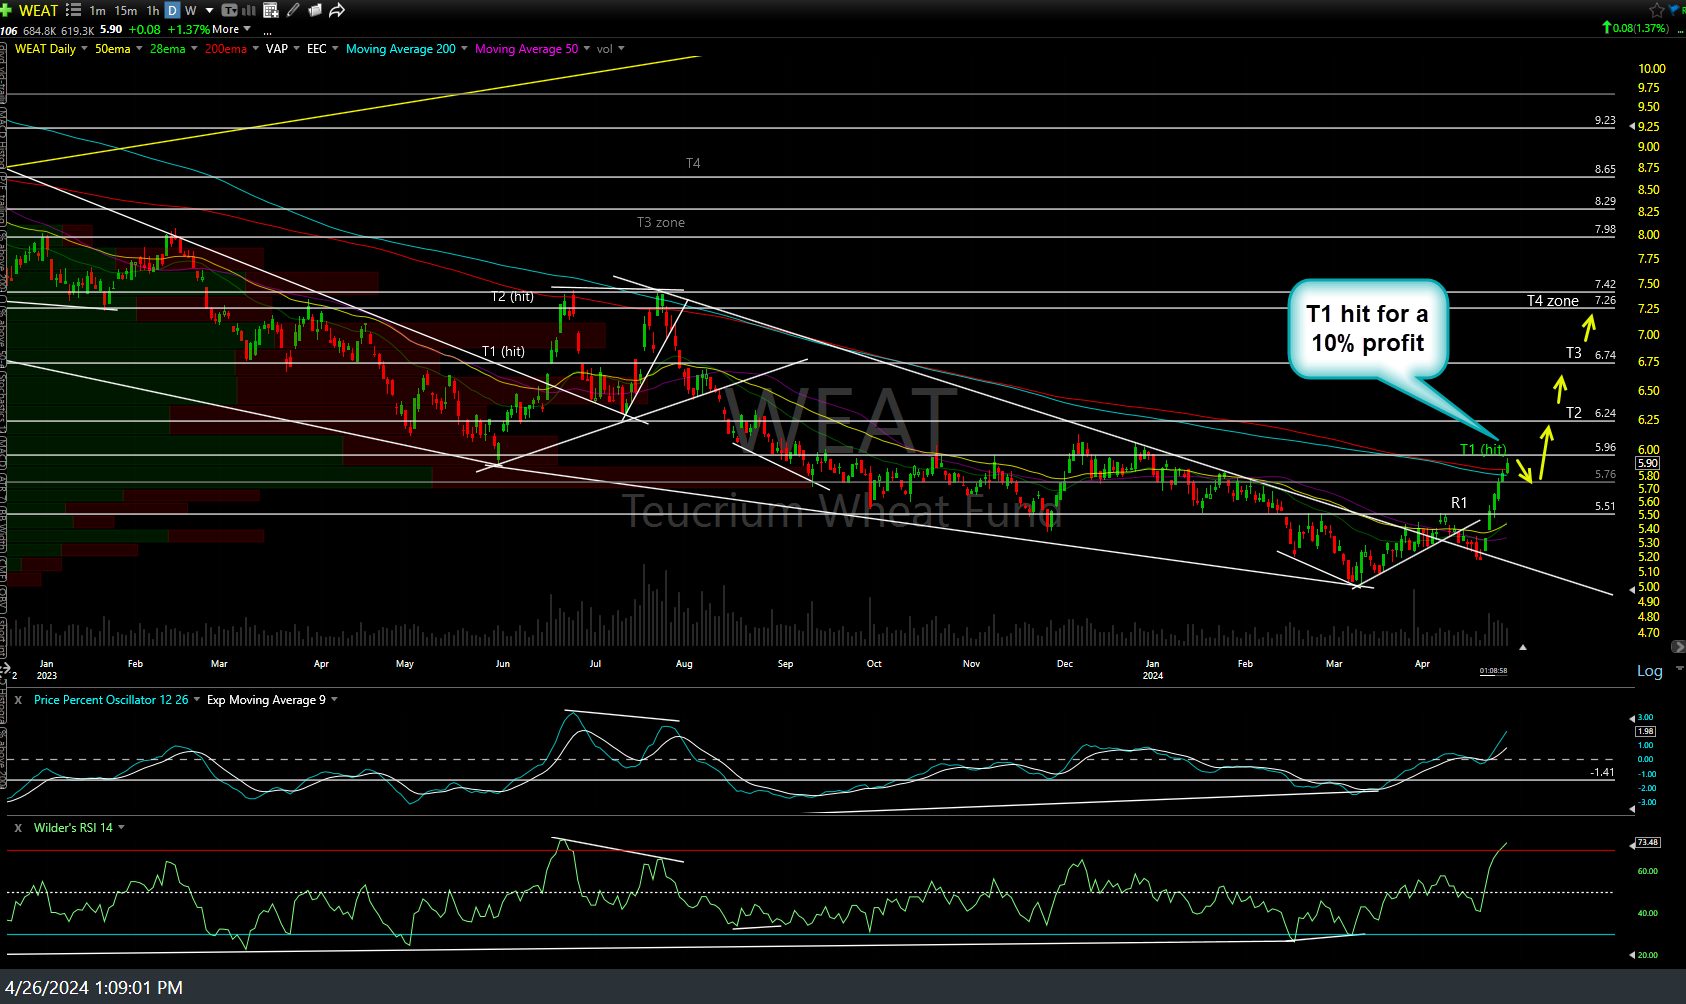Open the calculator/grid icon in the toolbar
Viewport: 1686px width, 1004px height.
coord(270,10)
